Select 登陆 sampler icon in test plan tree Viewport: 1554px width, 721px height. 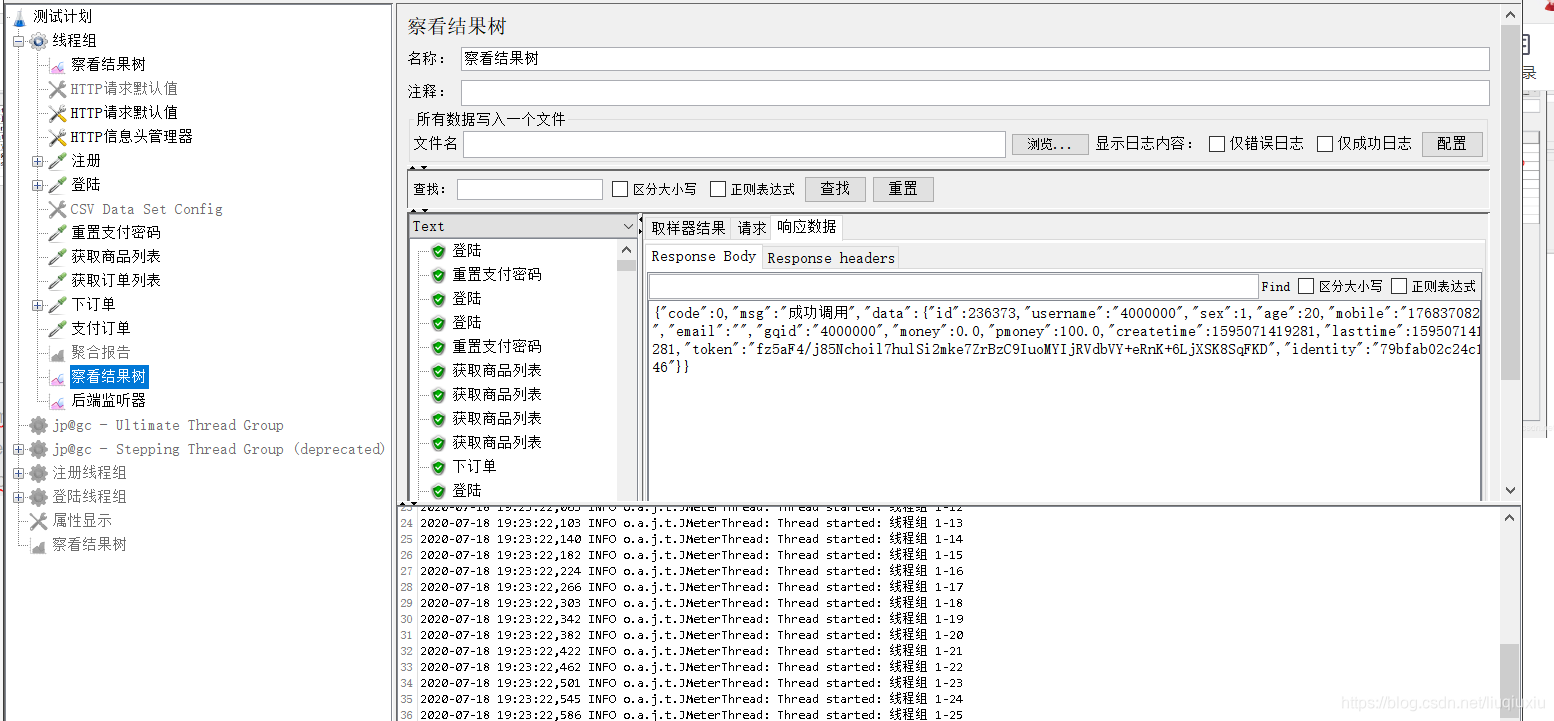coord(57,185)
